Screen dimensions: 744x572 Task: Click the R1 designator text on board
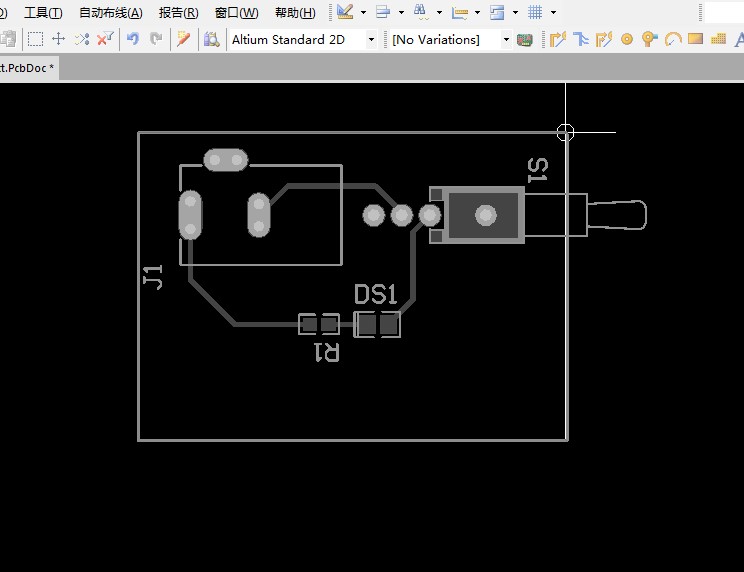(x=327, y=352)
